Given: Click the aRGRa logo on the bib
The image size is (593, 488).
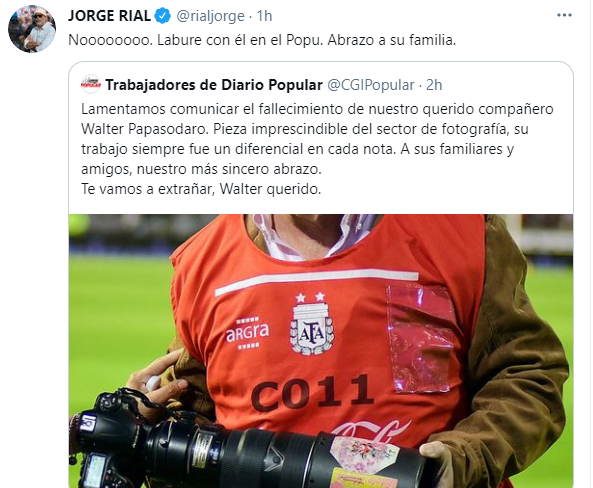Looking at the screenshot, I should (x=247, y=333).
